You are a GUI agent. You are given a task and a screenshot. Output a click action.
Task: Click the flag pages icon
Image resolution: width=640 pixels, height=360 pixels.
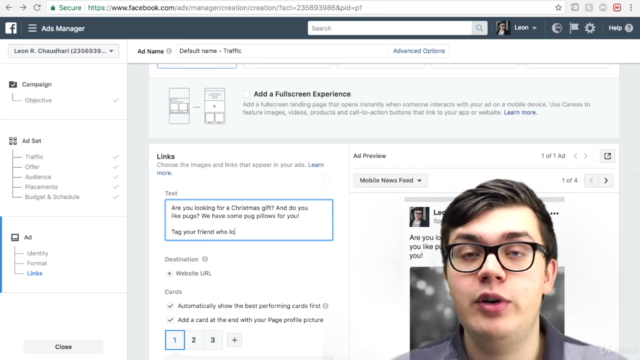pos(573,28)
